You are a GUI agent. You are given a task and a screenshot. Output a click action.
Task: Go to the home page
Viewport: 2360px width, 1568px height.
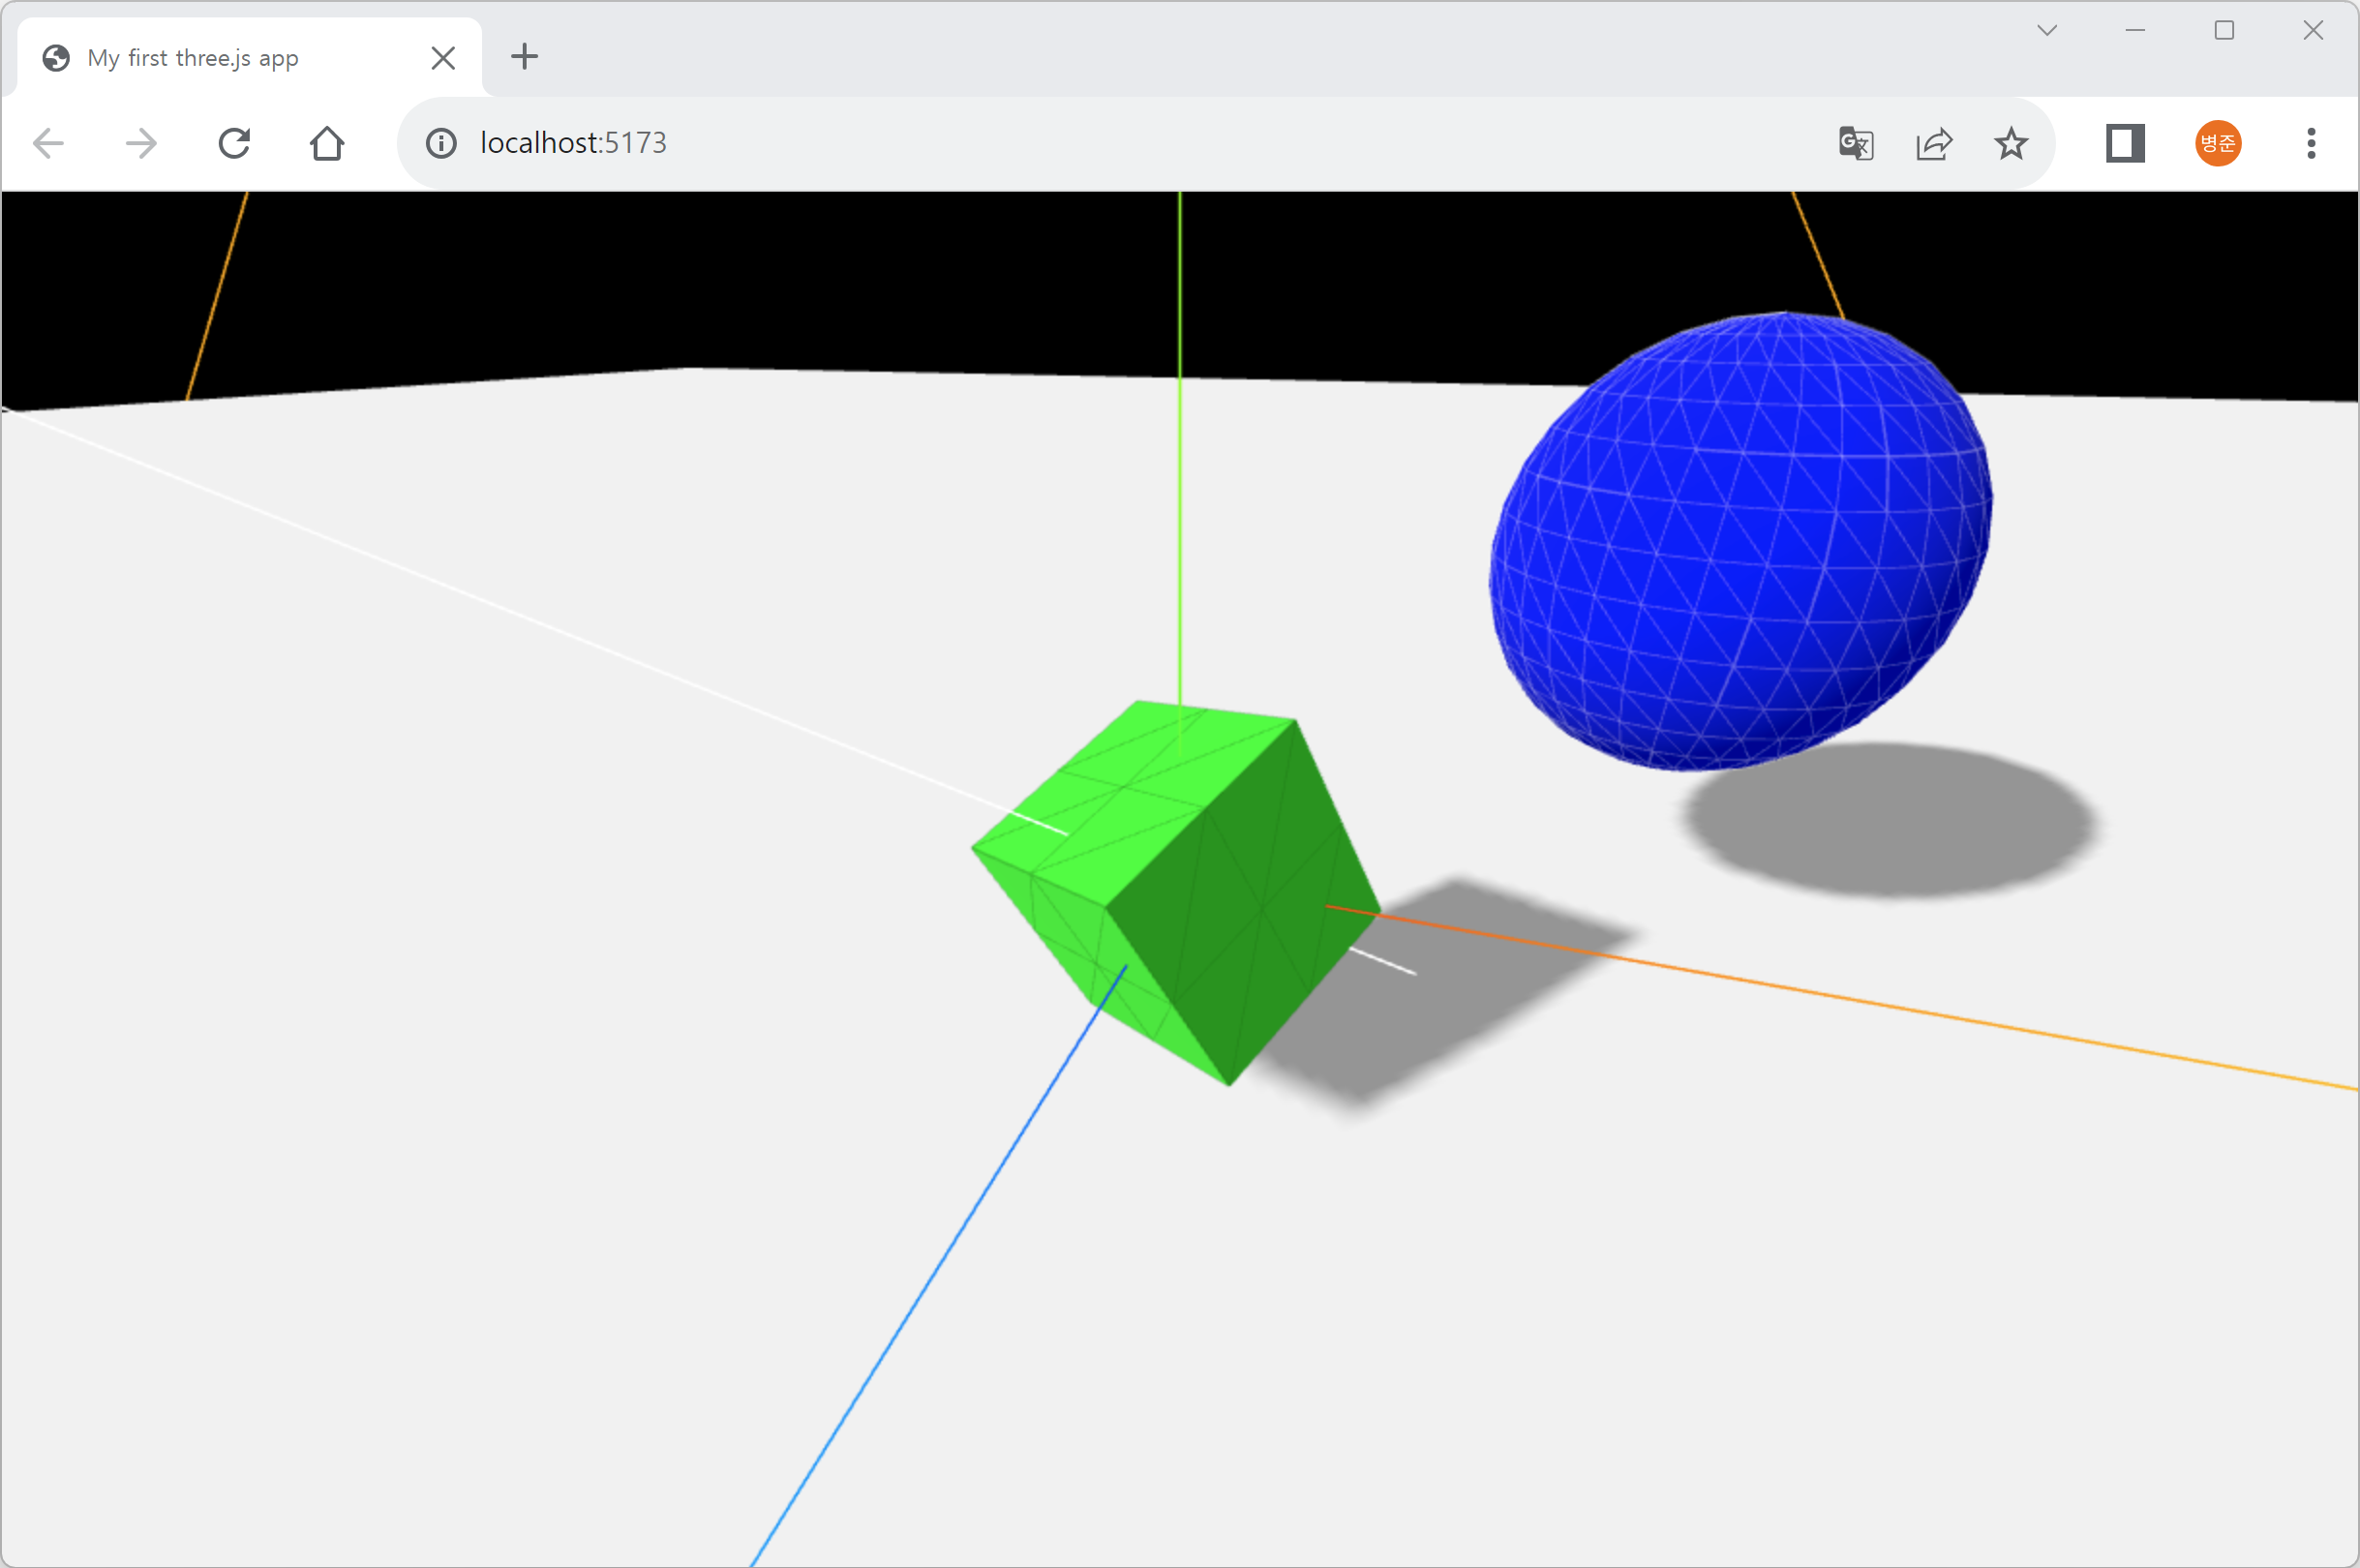(327, 144)
